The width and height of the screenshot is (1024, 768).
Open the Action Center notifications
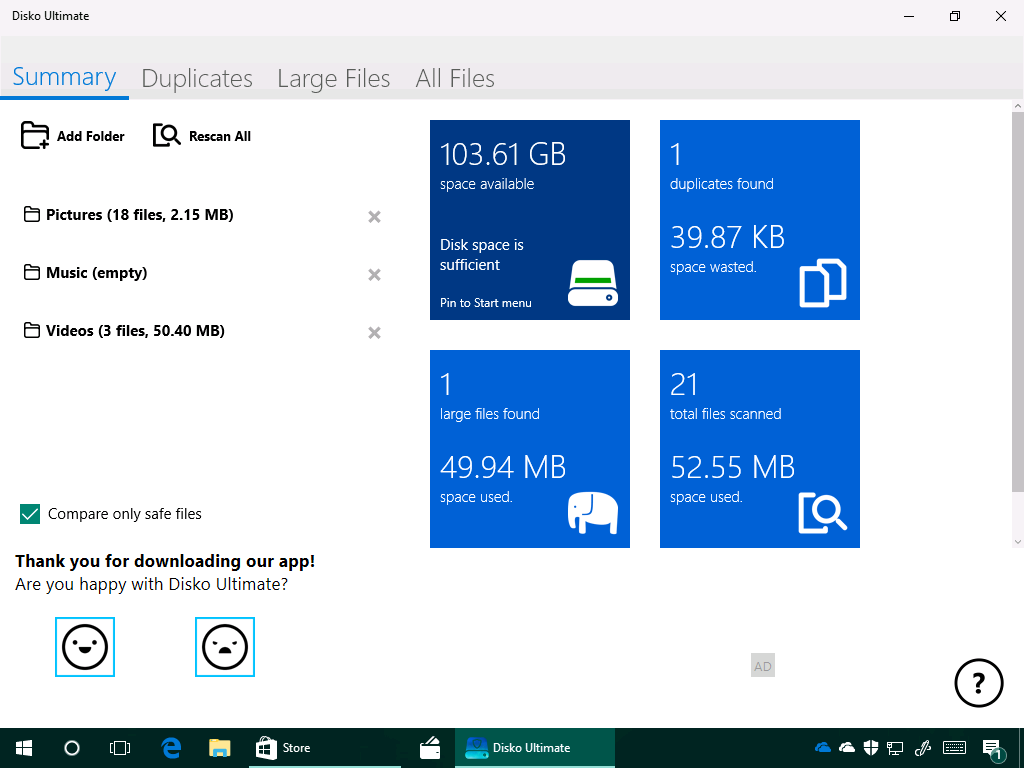(x=993, y=748)
